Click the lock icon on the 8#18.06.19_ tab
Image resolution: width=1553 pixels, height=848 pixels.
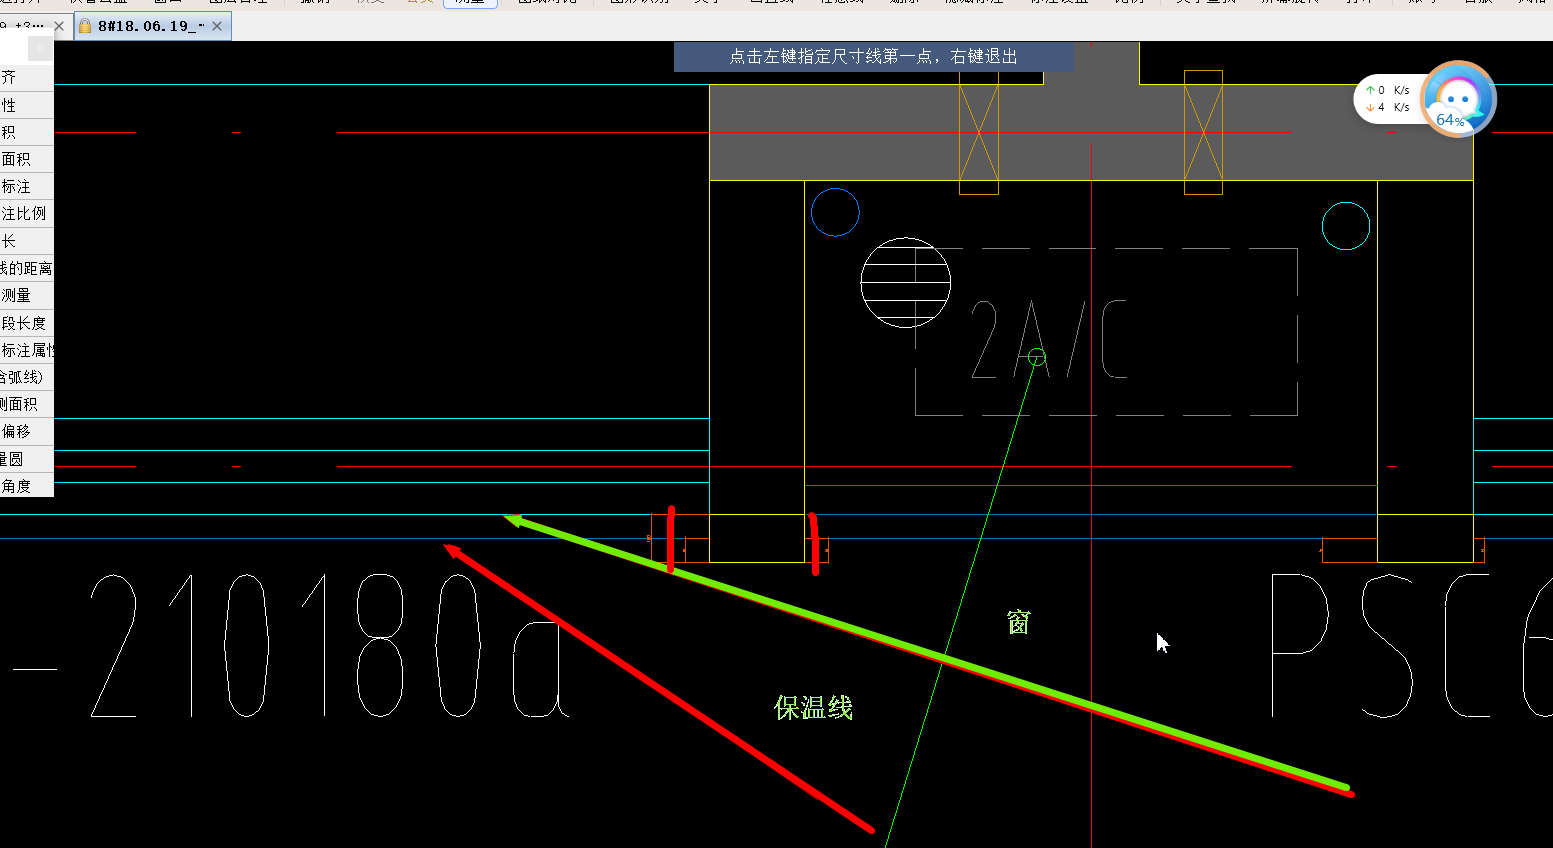(x=85, y=26)
